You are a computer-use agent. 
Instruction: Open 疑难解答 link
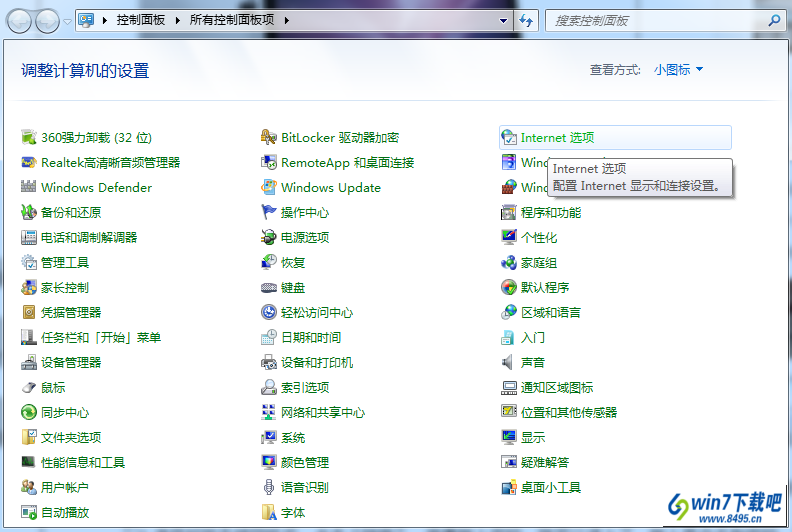coord(545,462)
